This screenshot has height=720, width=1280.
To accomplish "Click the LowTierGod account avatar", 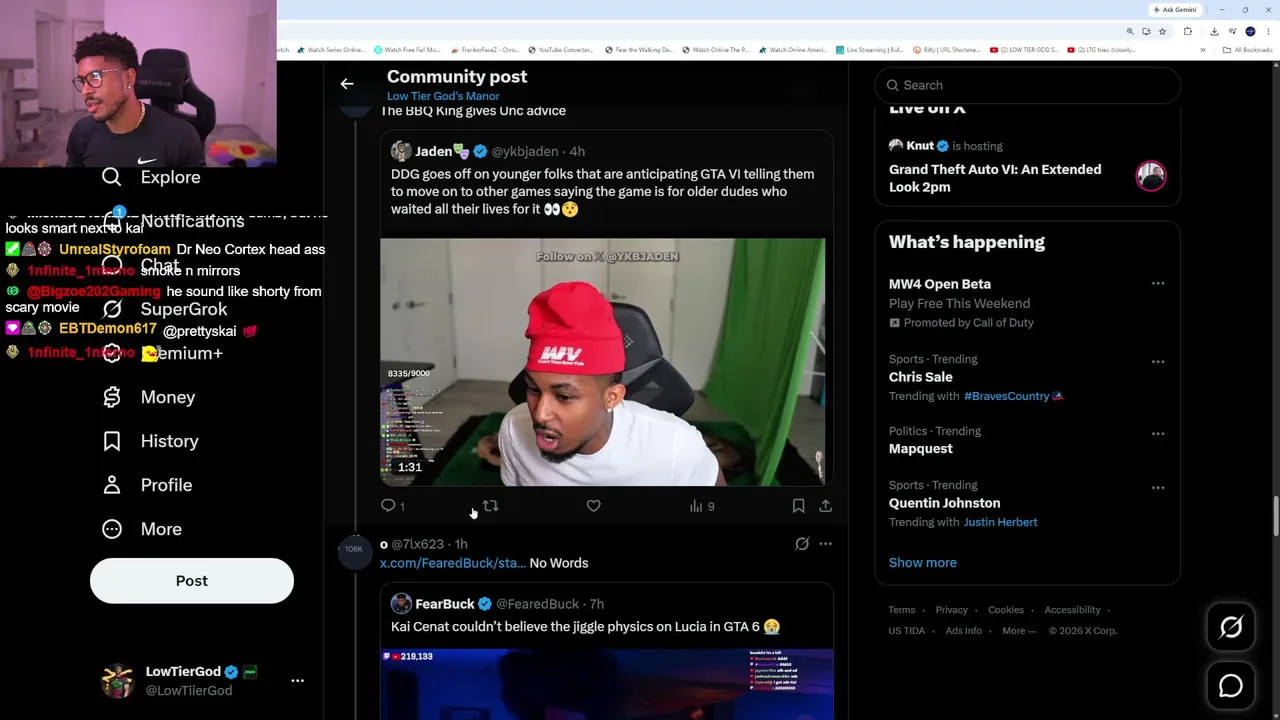I will pyautogui.click(x=118, y=680).
